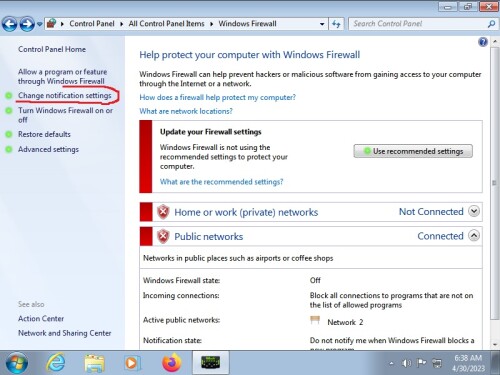Click Public networks heading
500x375 pixels.
coord(209,237)
